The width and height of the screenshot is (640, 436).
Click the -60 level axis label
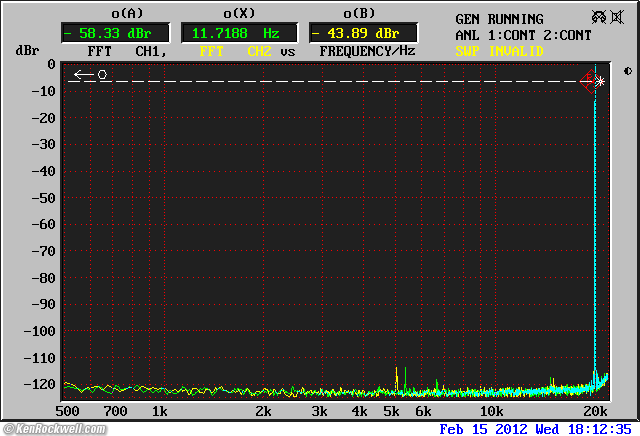point(44,224)
